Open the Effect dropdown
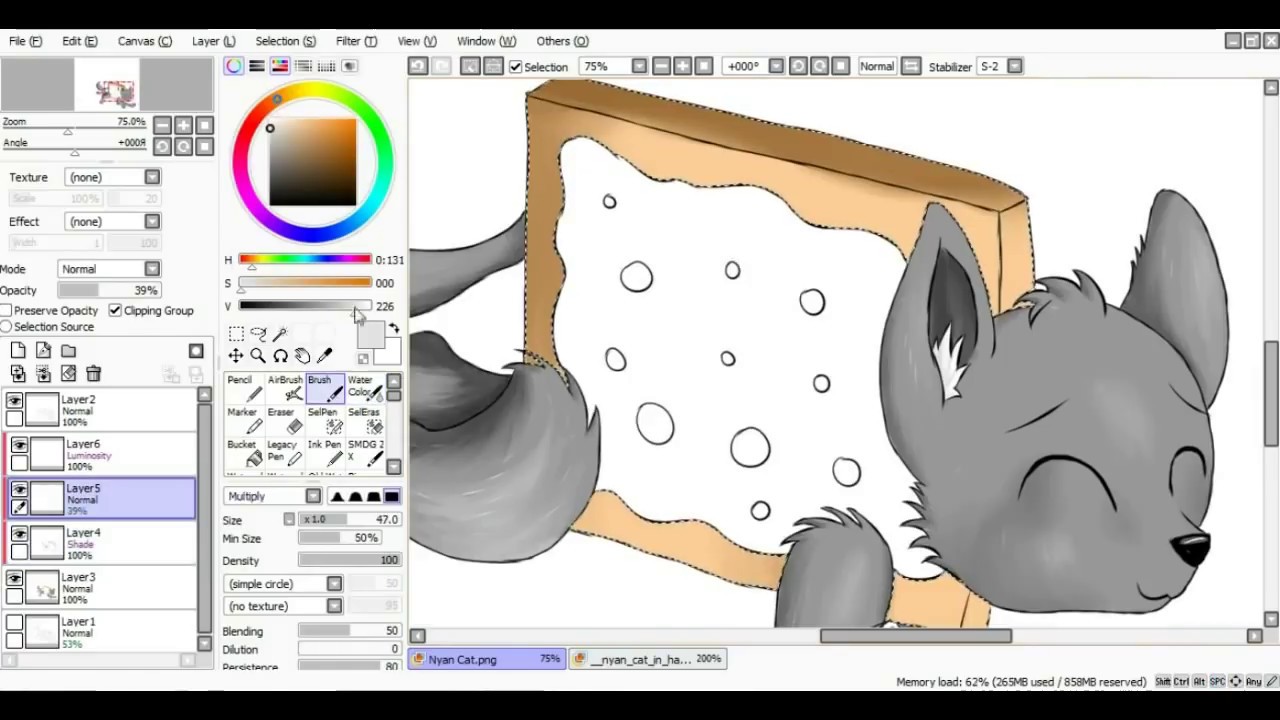The image size is (1280, 720). pos(112,222)
